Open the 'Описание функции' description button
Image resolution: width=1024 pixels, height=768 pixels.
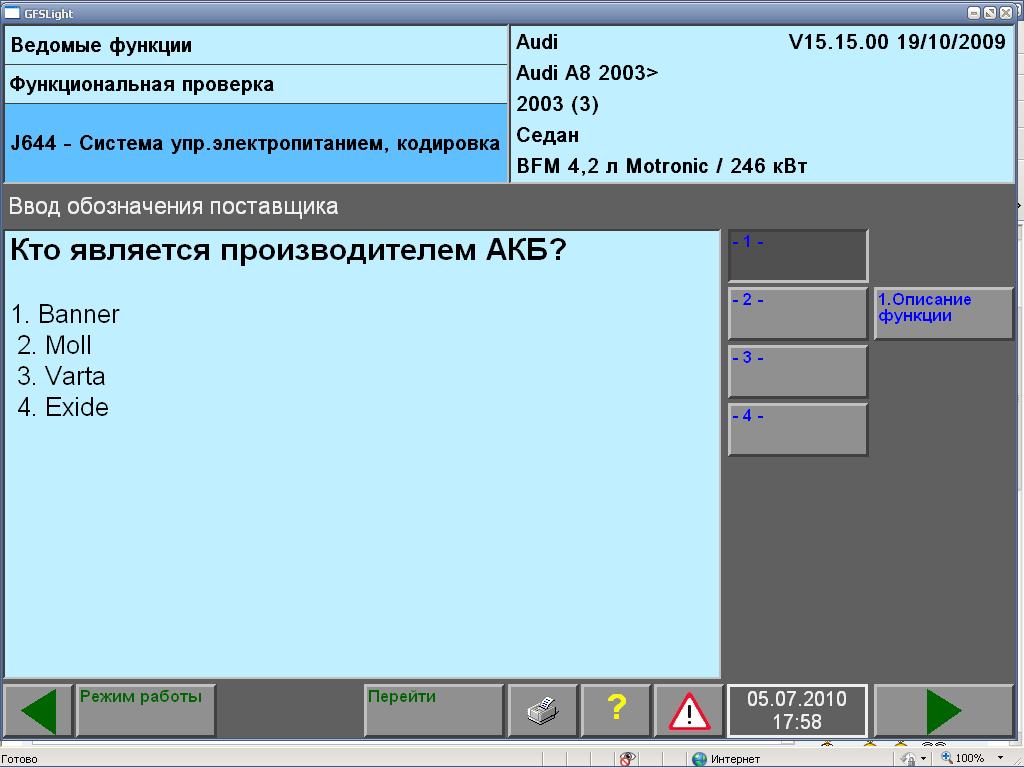click(943, 314)
